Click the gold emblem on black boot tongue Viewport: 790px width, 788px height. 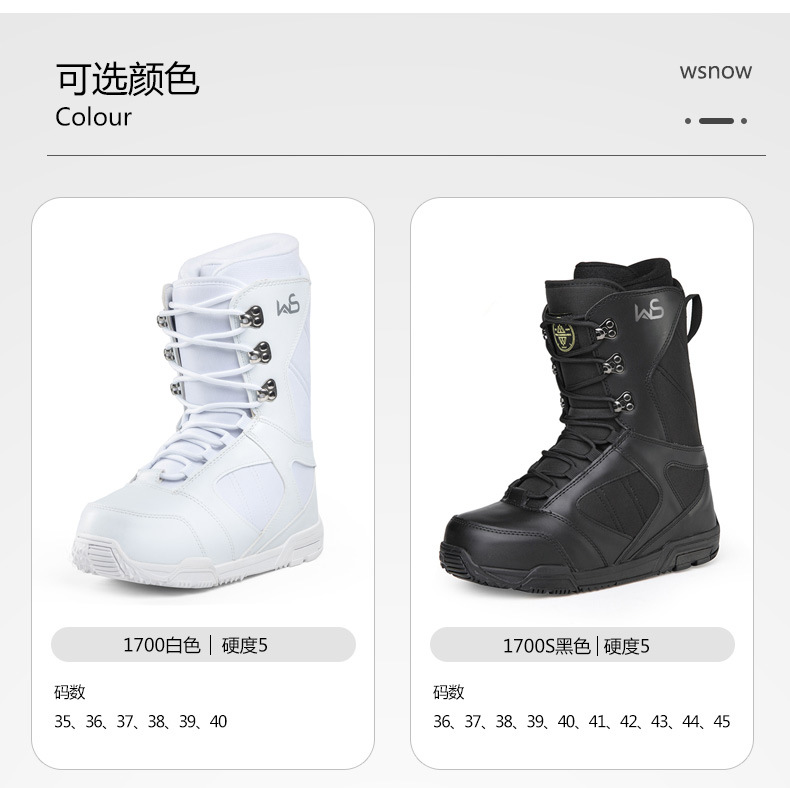click(564, 337)
